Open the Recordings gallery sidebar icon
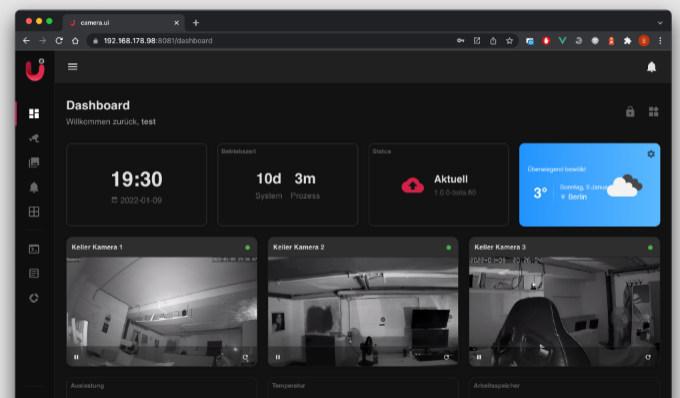 [x=34, y=163]
